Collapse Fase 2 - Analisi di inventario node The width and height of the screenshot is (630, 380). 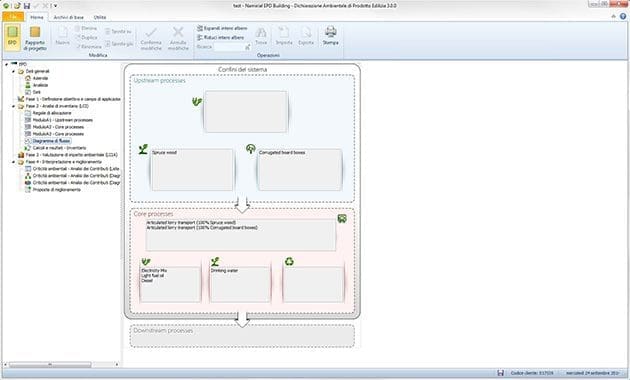14,106
